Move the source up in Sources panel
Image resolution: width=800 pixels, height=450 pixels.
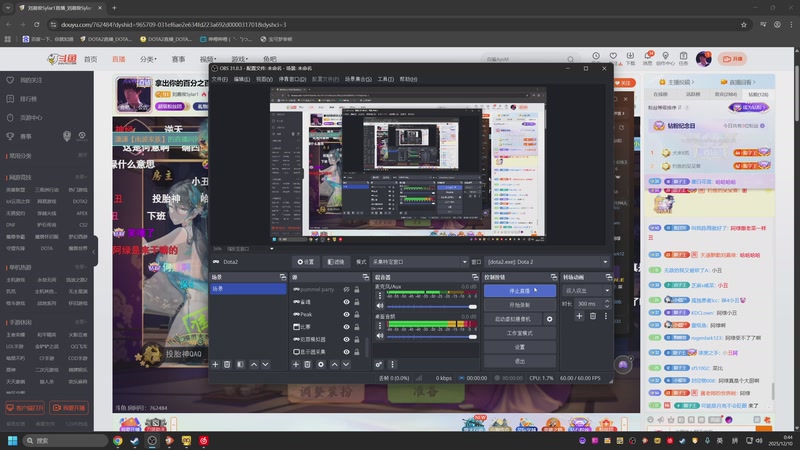coord(334,364)
